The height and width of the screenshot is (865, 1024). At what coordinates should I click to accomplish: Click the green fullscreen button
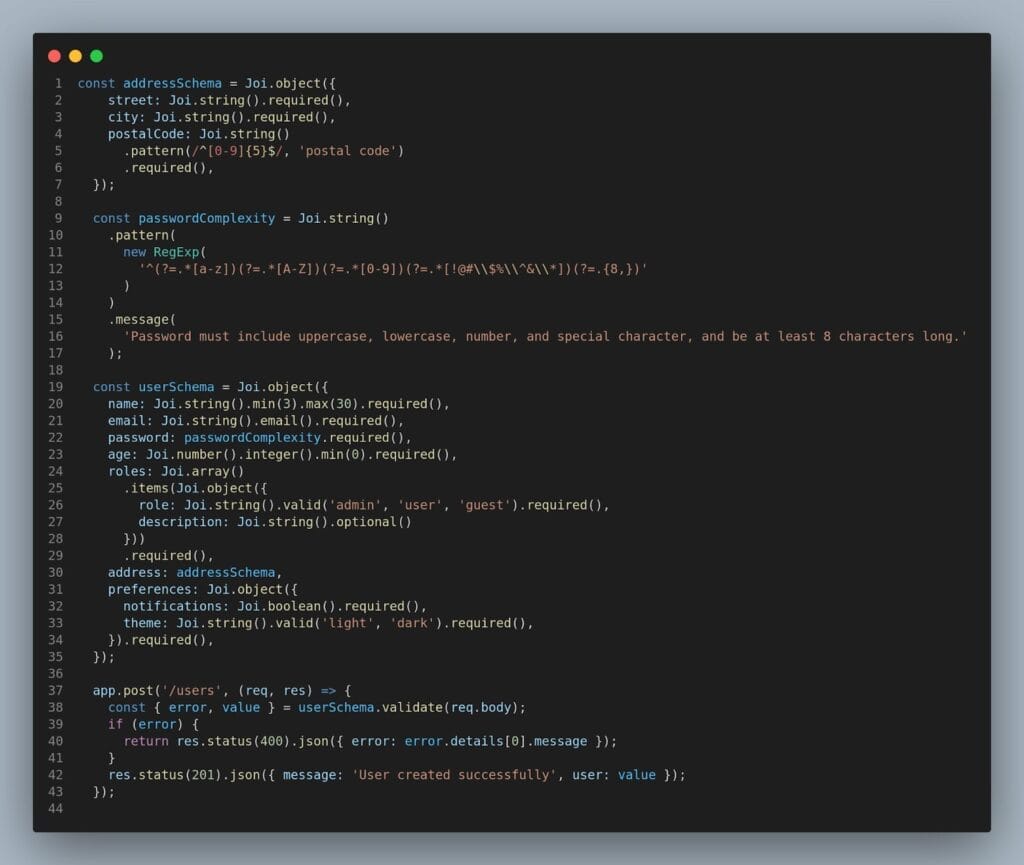coord(94,56)
